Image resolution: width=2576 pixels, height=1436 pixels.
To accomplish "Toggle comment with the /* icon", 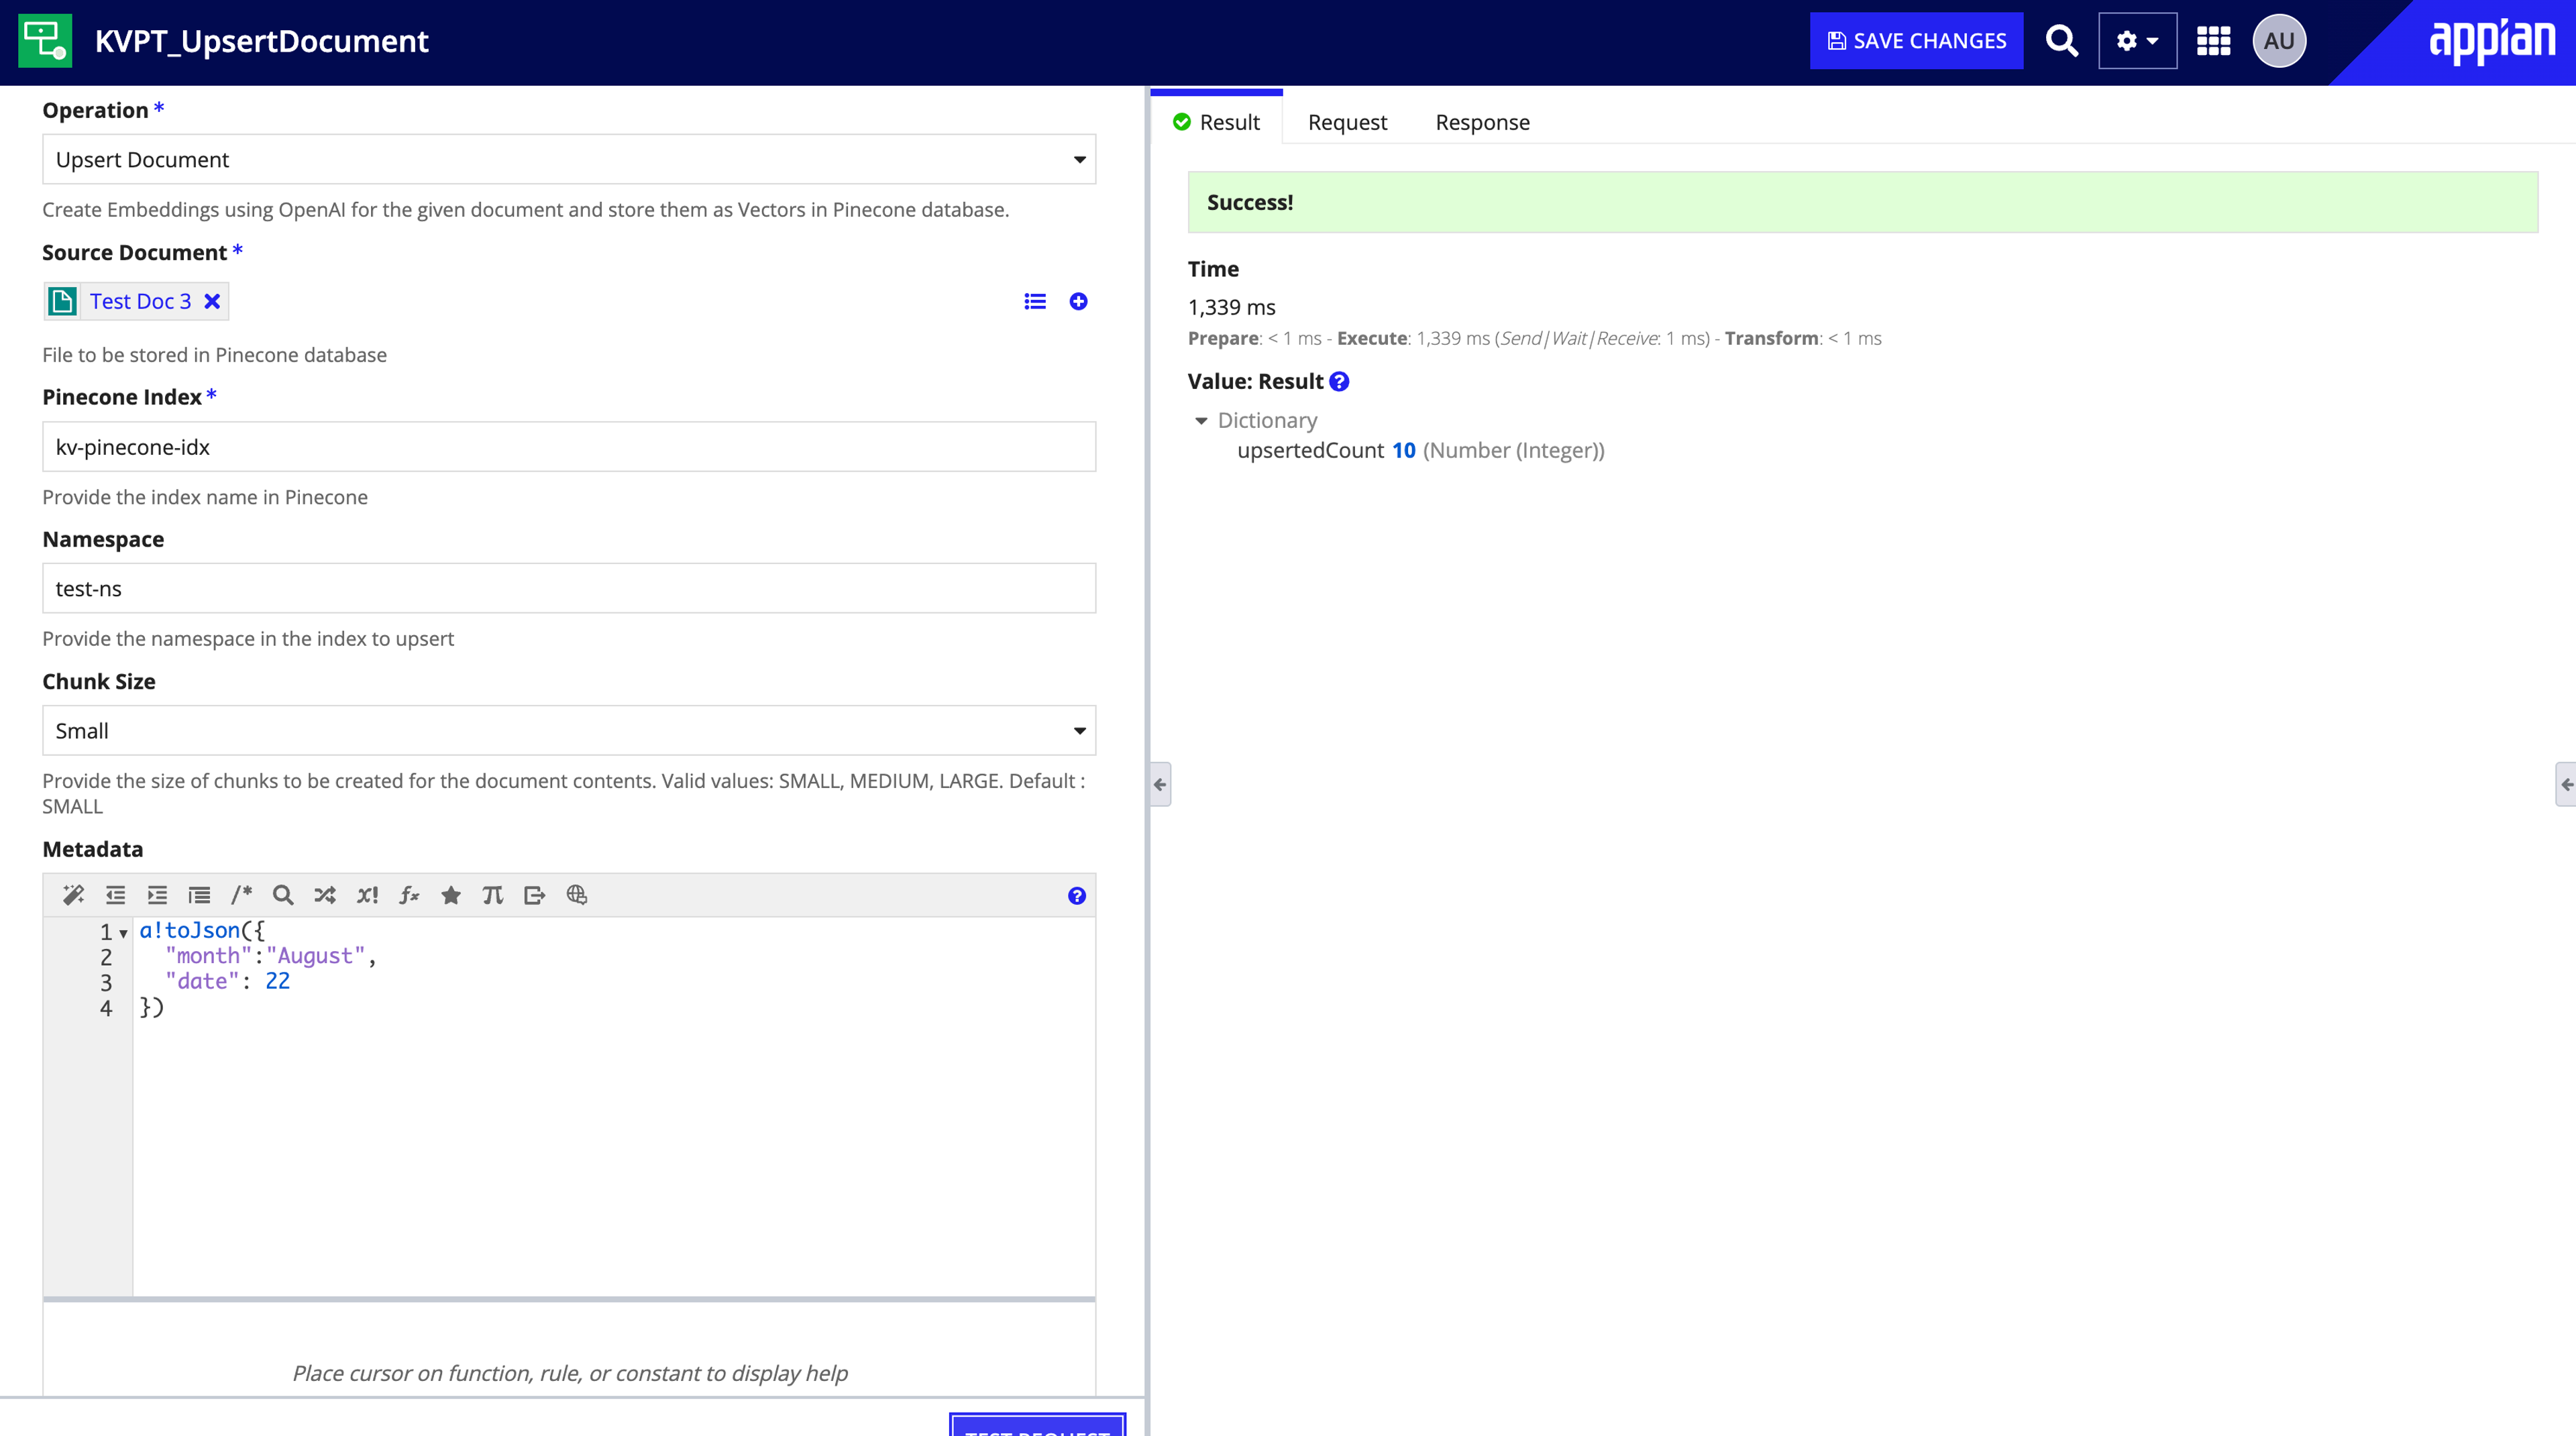I will coord(241,895).
